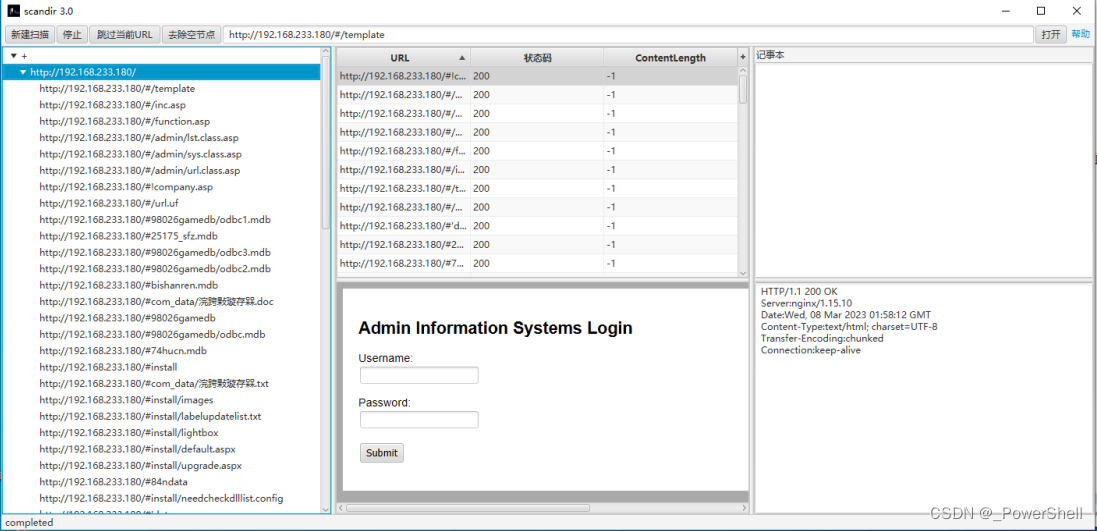Screen dimensions: 1097x531
Task: Click the 去除空节点 button
Action: pyautogui.click(x=192, y=34)
